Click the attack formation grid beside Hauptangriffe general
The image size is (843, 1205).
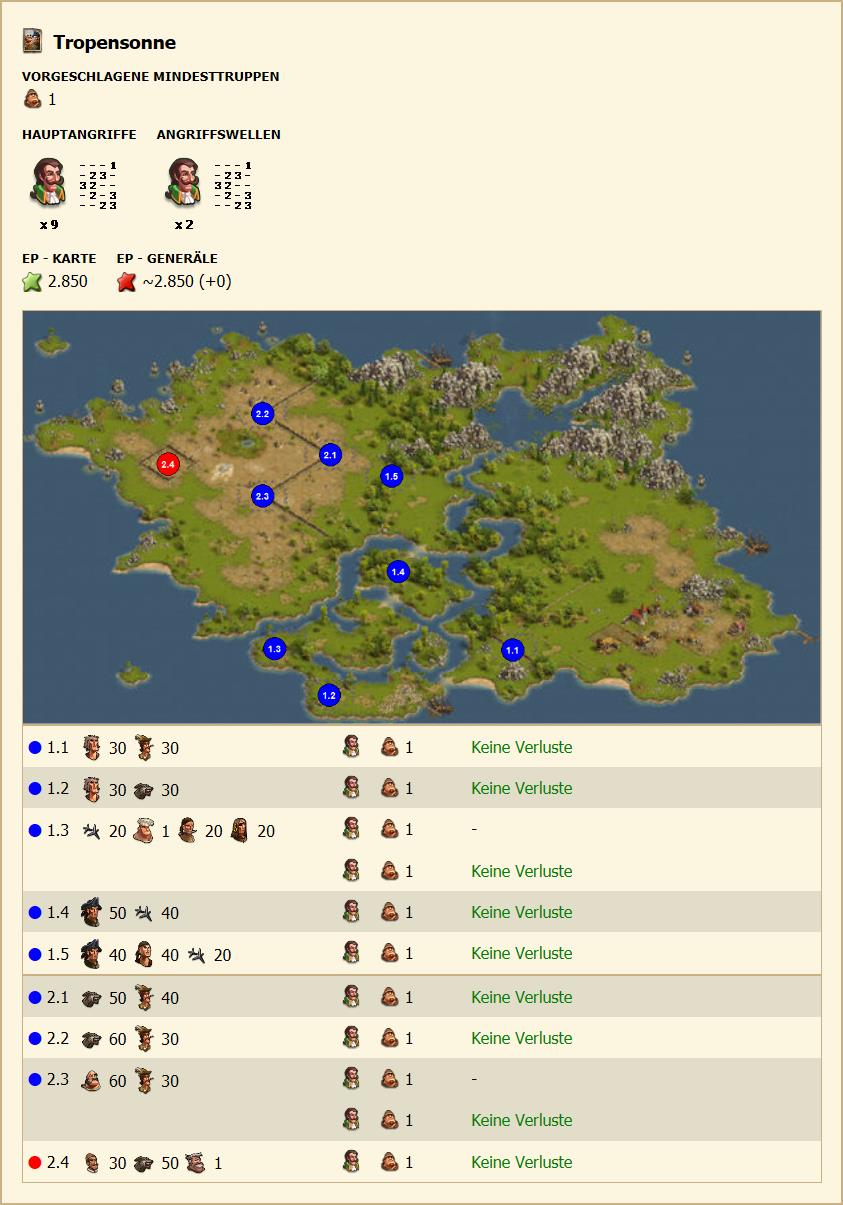(x=98, y=185)
